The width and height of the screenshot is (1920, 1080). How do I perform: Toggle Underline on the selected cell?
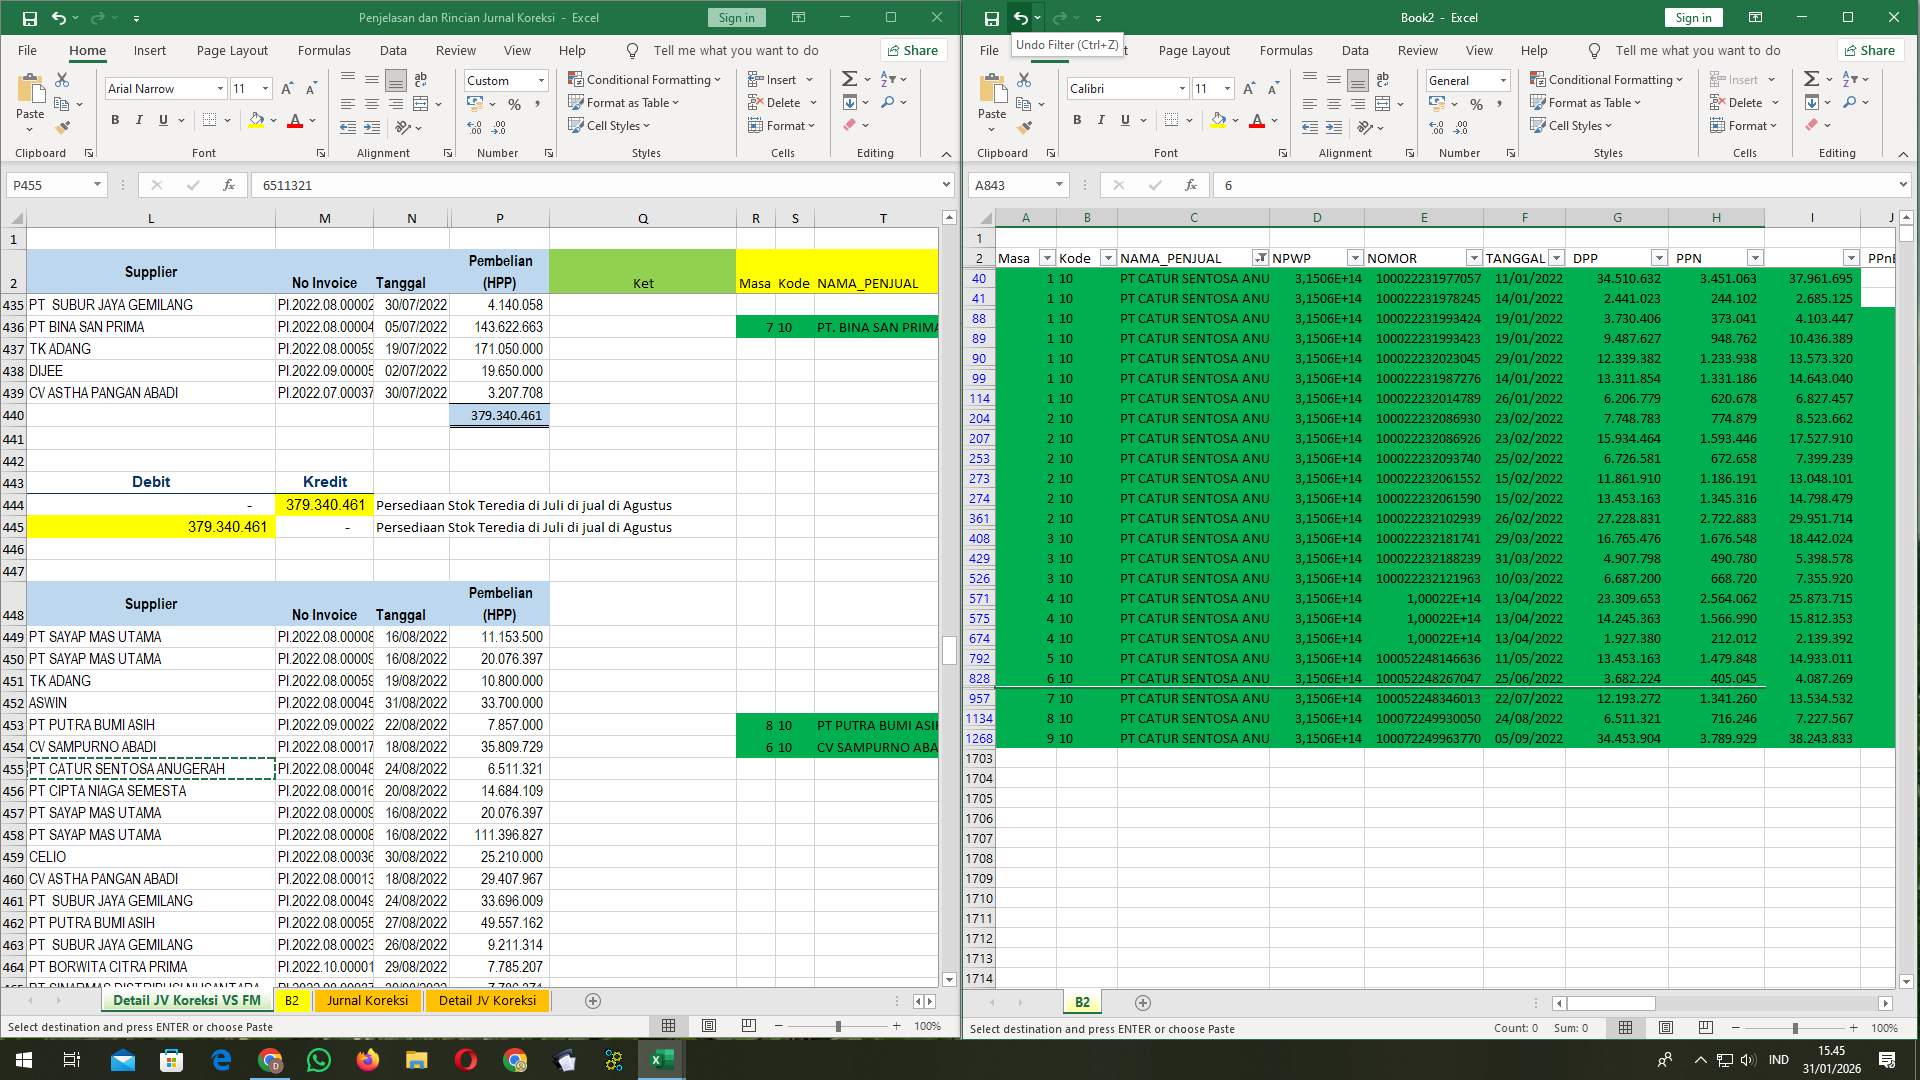click(162, 120)
